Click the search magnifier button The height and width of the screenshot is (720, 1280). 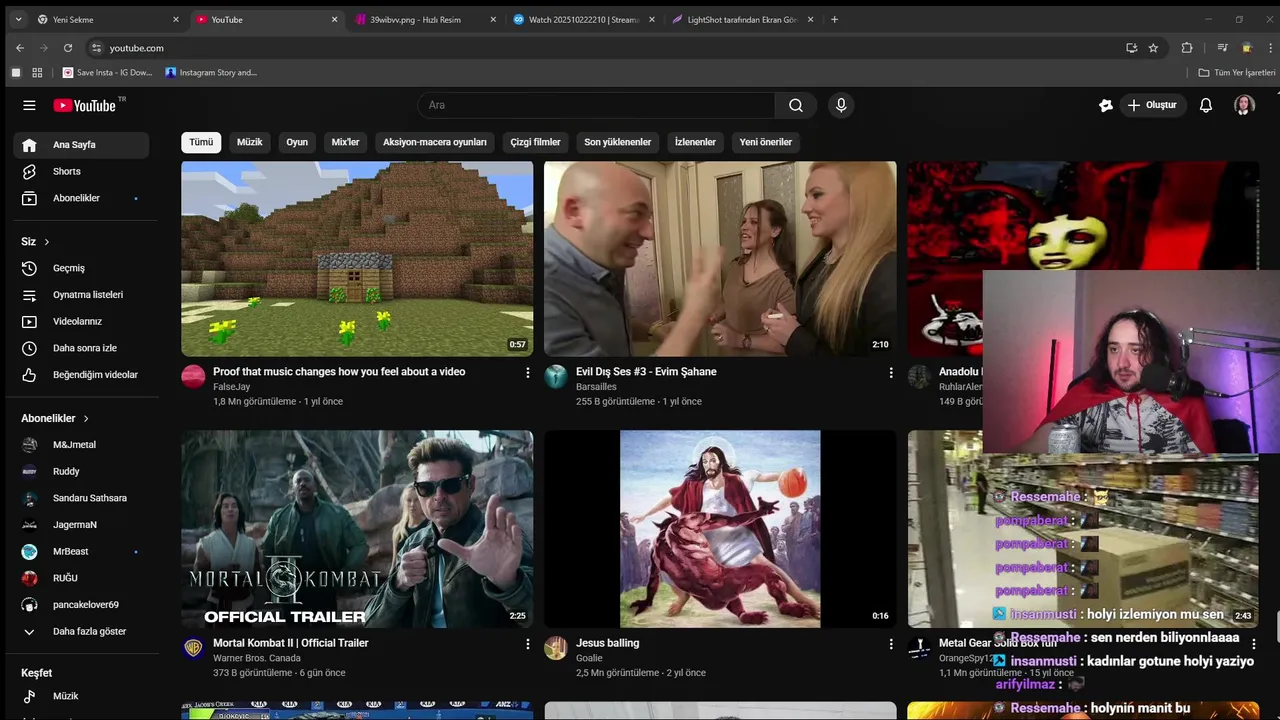[795, 105]
